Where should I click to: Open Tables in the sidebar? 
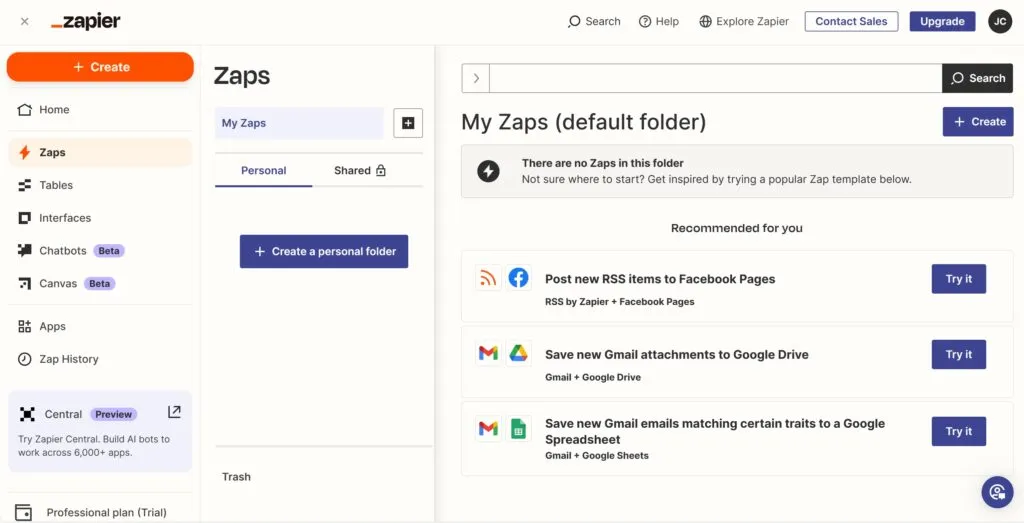[101, 185]
